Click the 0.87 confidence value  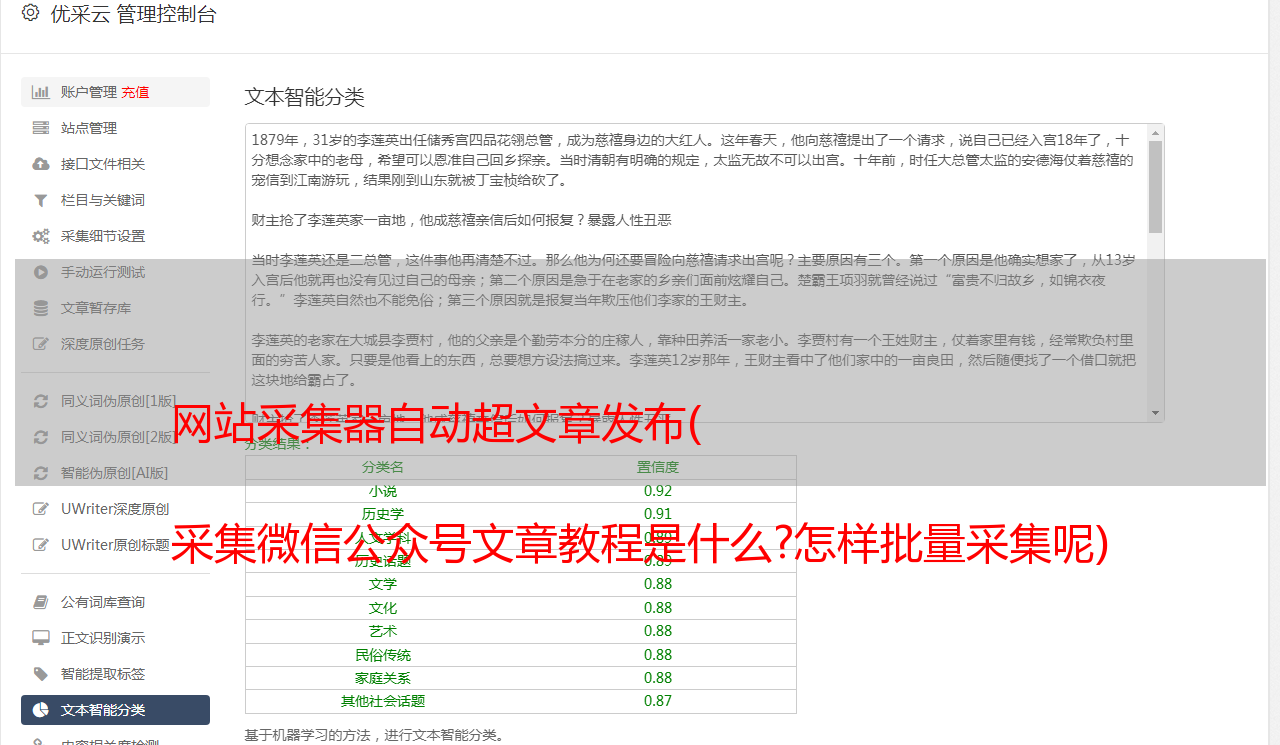click(658, 701)
